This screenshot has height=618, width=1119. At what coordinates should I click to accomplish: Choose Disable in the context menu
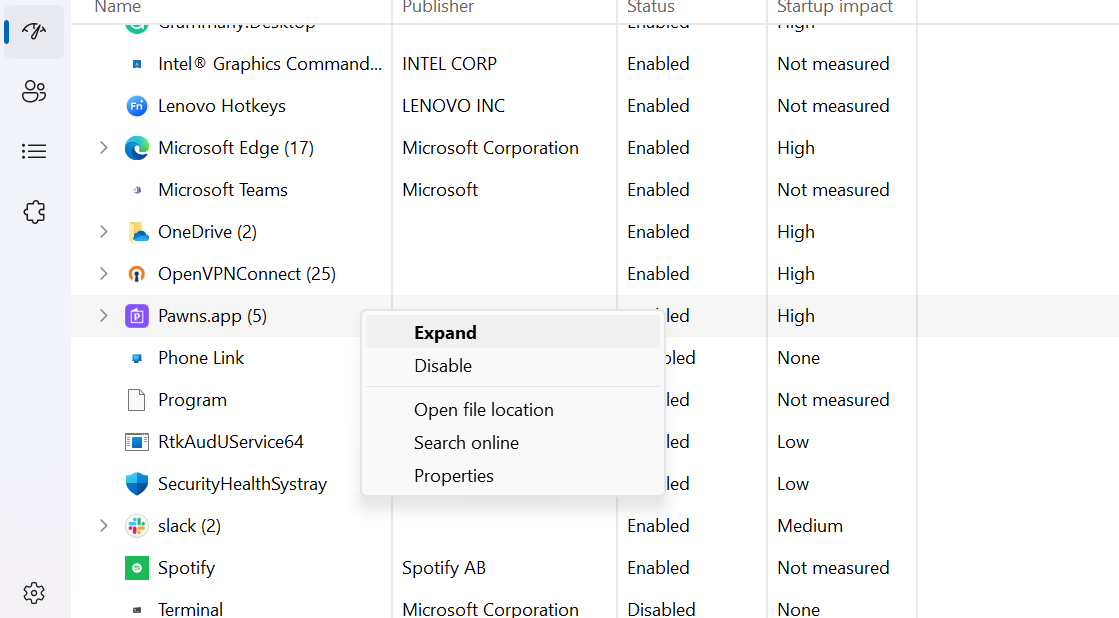click(x=512, y=366)
